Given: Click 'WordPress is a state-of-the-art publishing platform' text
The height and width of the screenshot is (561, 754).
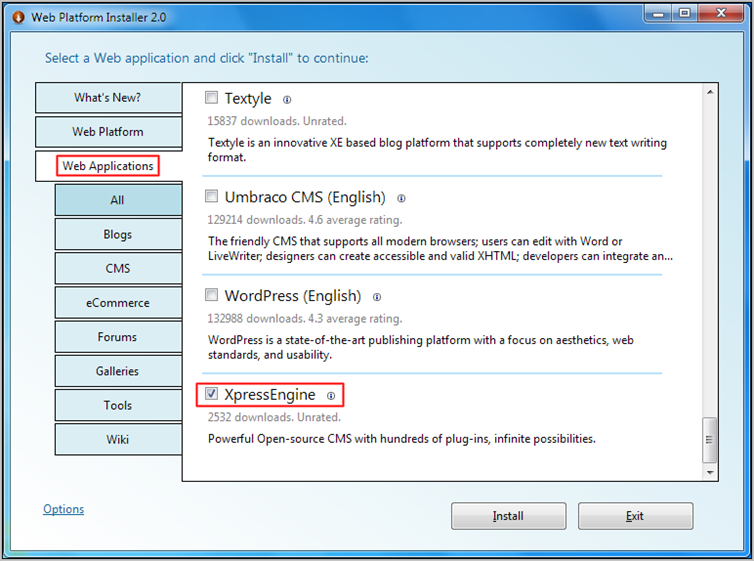Looking at the screenshot, I should [x=421, y=347].
